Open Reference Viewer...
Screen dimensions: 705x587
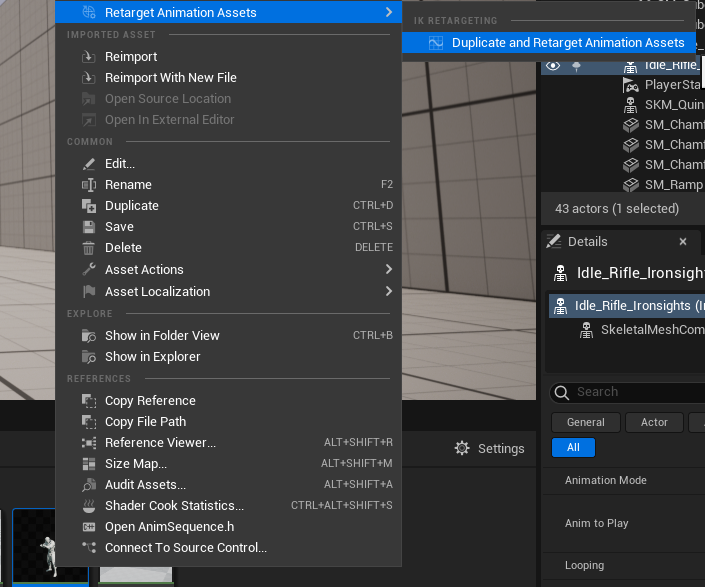click(228, 443)
